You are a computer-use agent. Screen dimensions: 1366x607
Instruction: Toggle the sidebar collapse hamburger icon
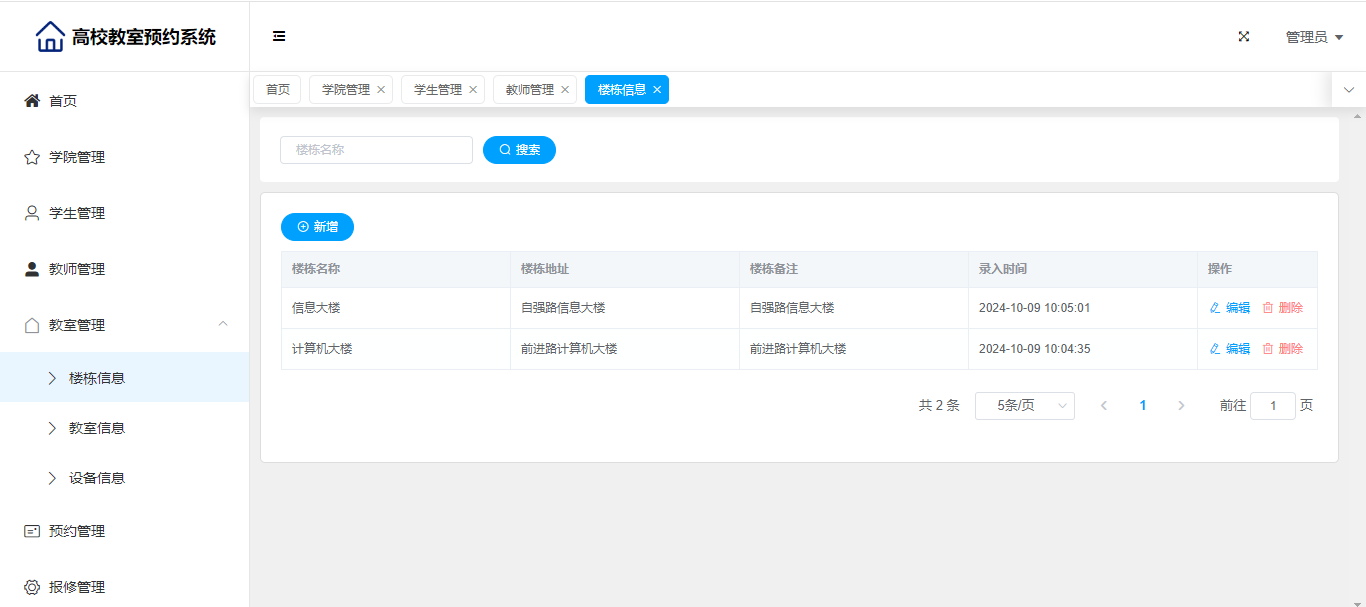pos(279,37)
